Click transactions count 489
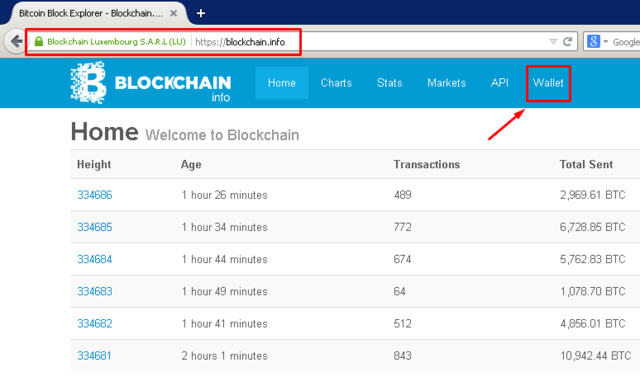Viewport: 640px width, 386px height. 402,195
